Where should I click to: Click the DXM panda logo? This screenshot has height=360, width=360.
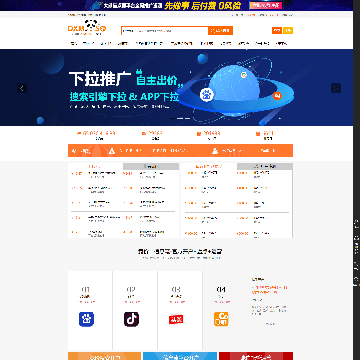[87, 27]
